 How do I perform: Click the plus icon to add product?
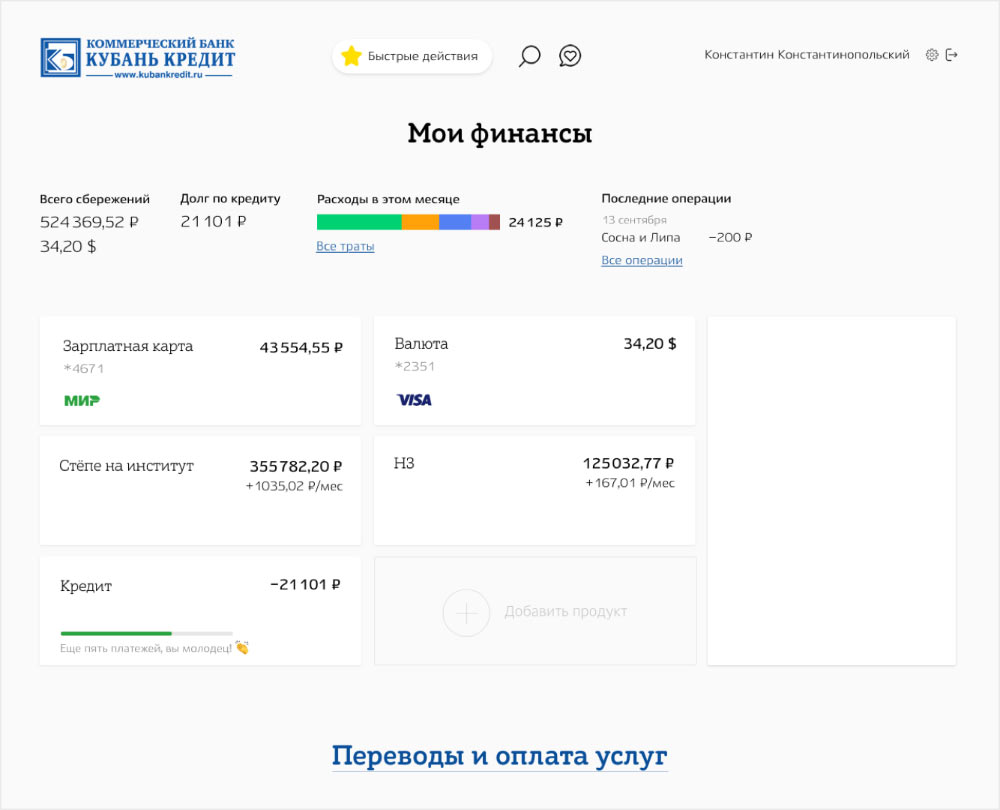[x=466, y=612]
